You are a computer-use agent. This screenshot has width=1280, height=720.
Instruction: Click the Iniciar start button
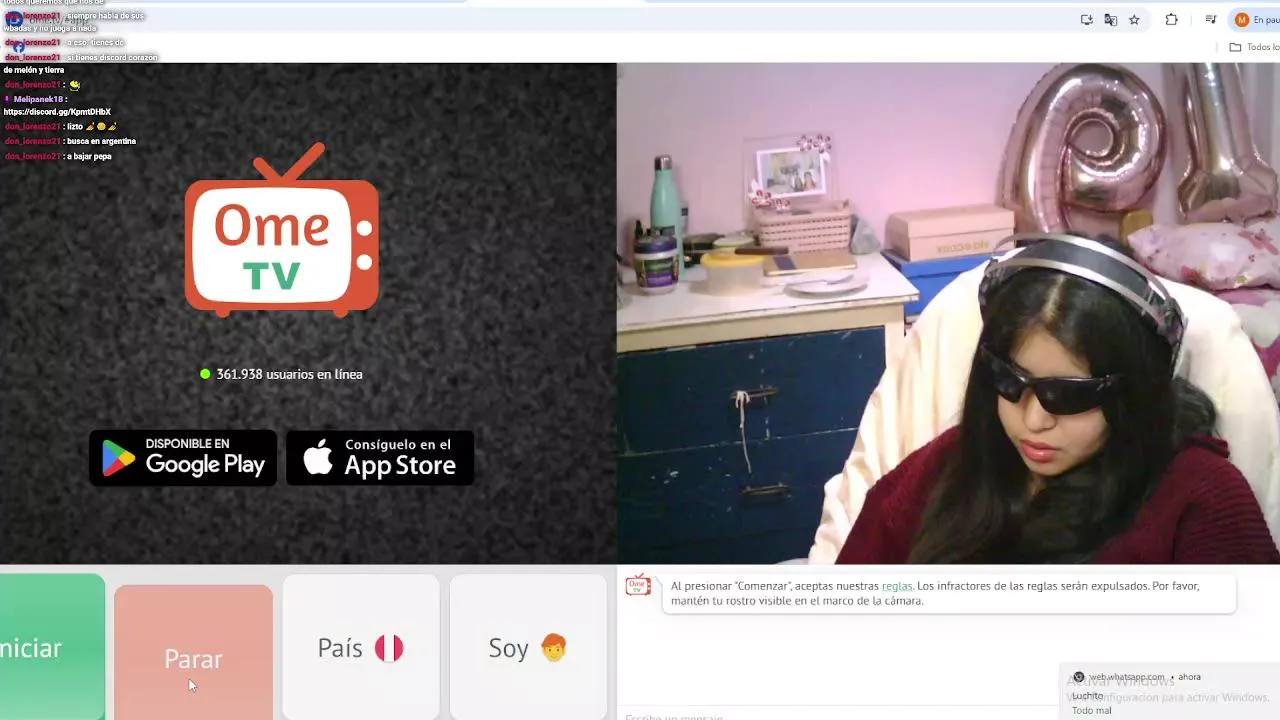tap(52, 647)
